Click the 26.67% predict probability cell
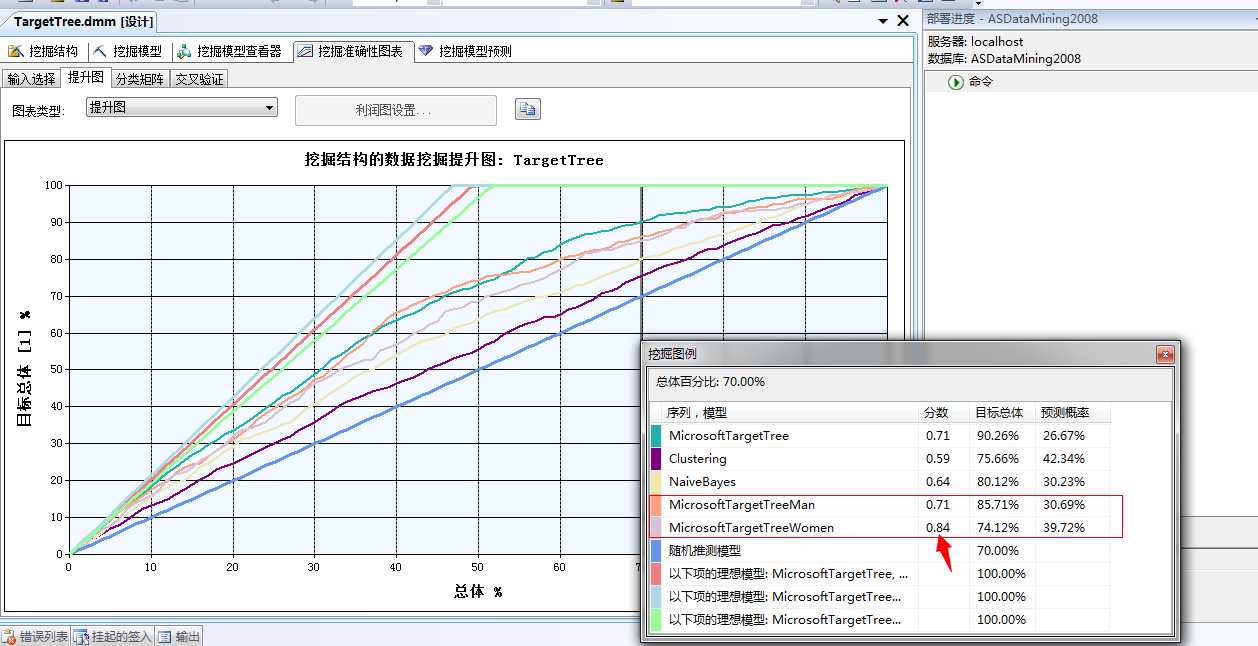The width and height of the screenshot is (1258, 646). pyautogui.click(x=1064, y=436)
